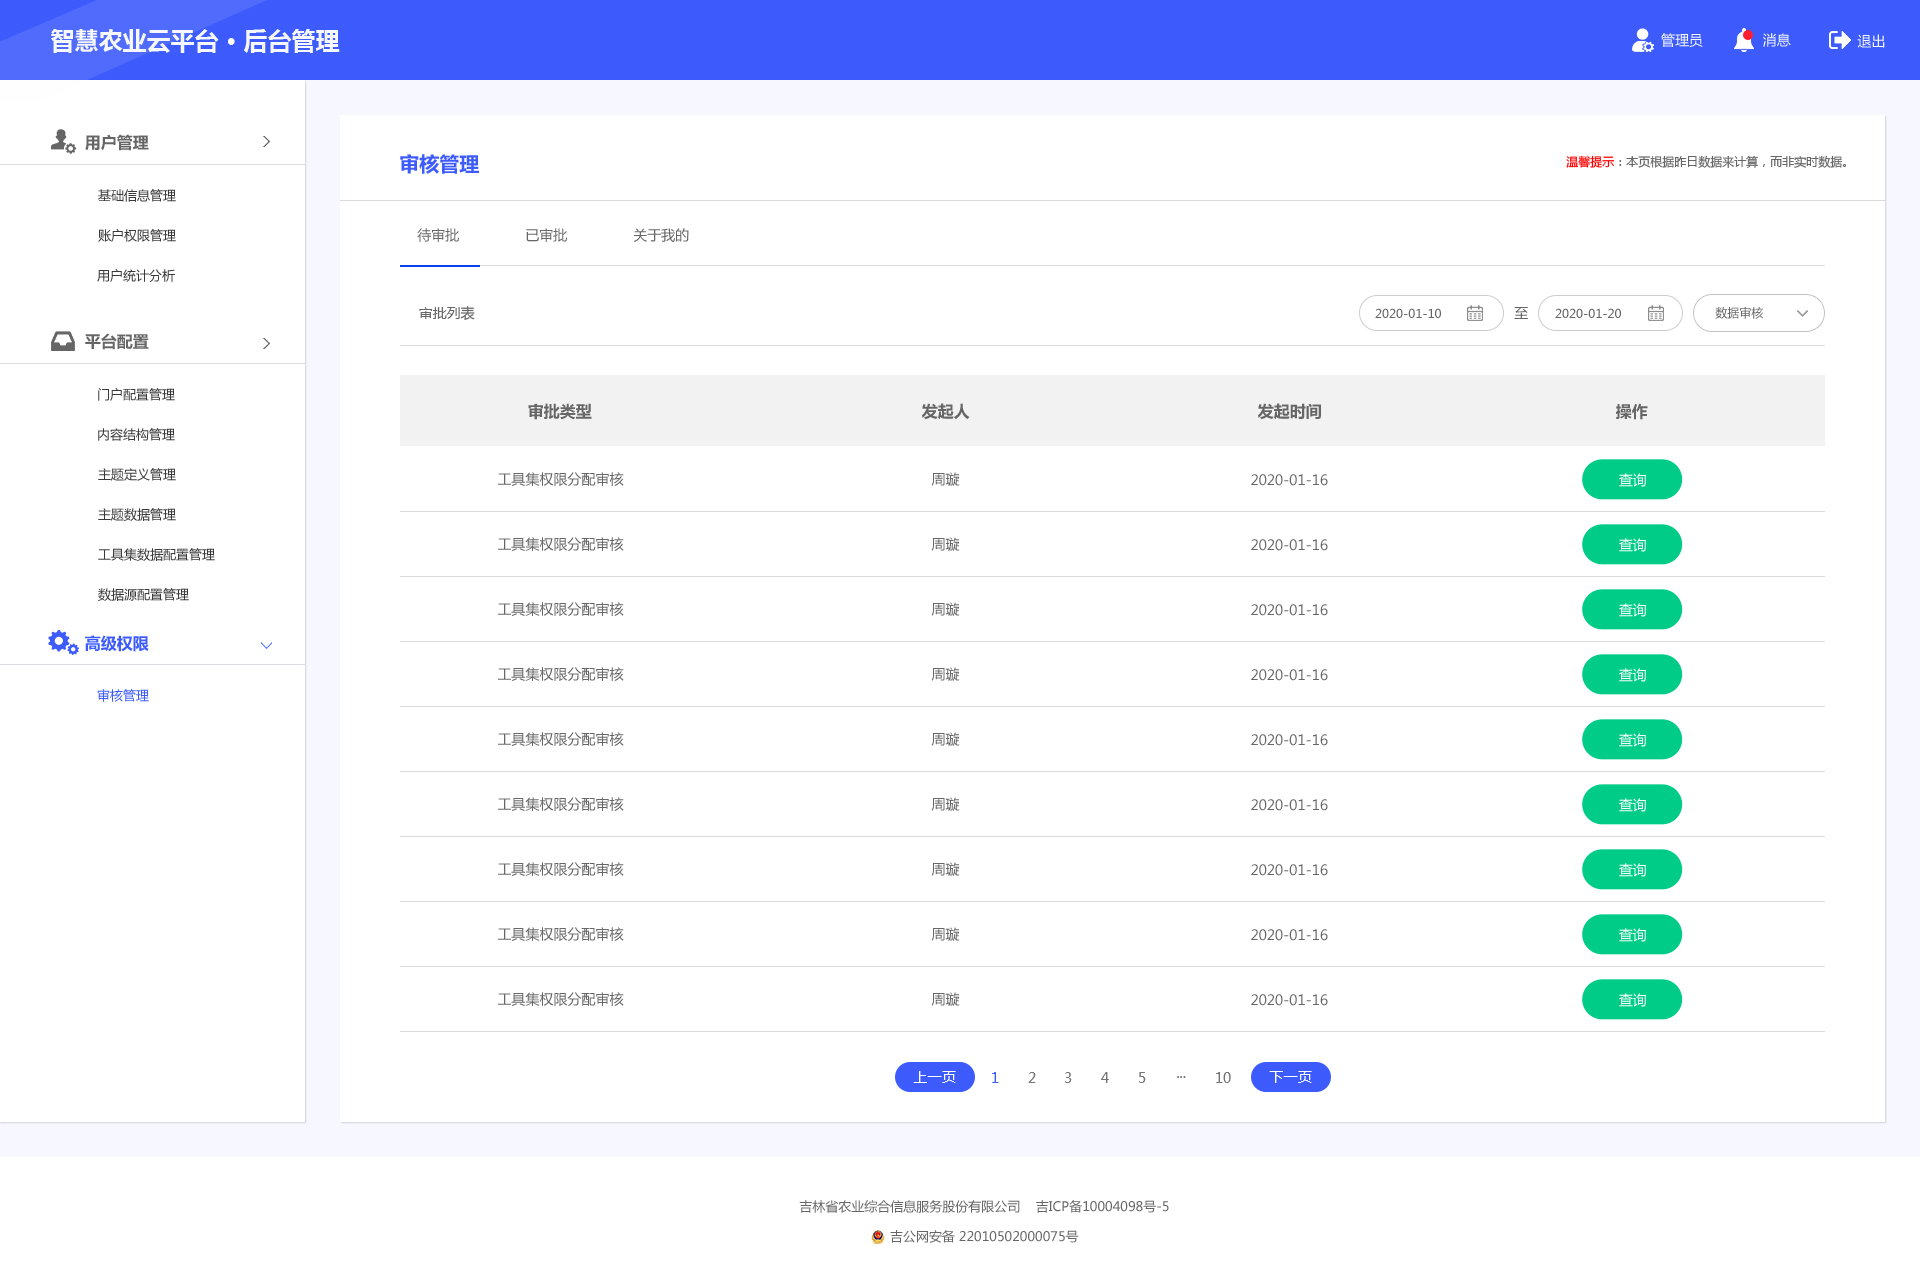Open 用户统计分析 in sidebar

(x=136, y=275)
